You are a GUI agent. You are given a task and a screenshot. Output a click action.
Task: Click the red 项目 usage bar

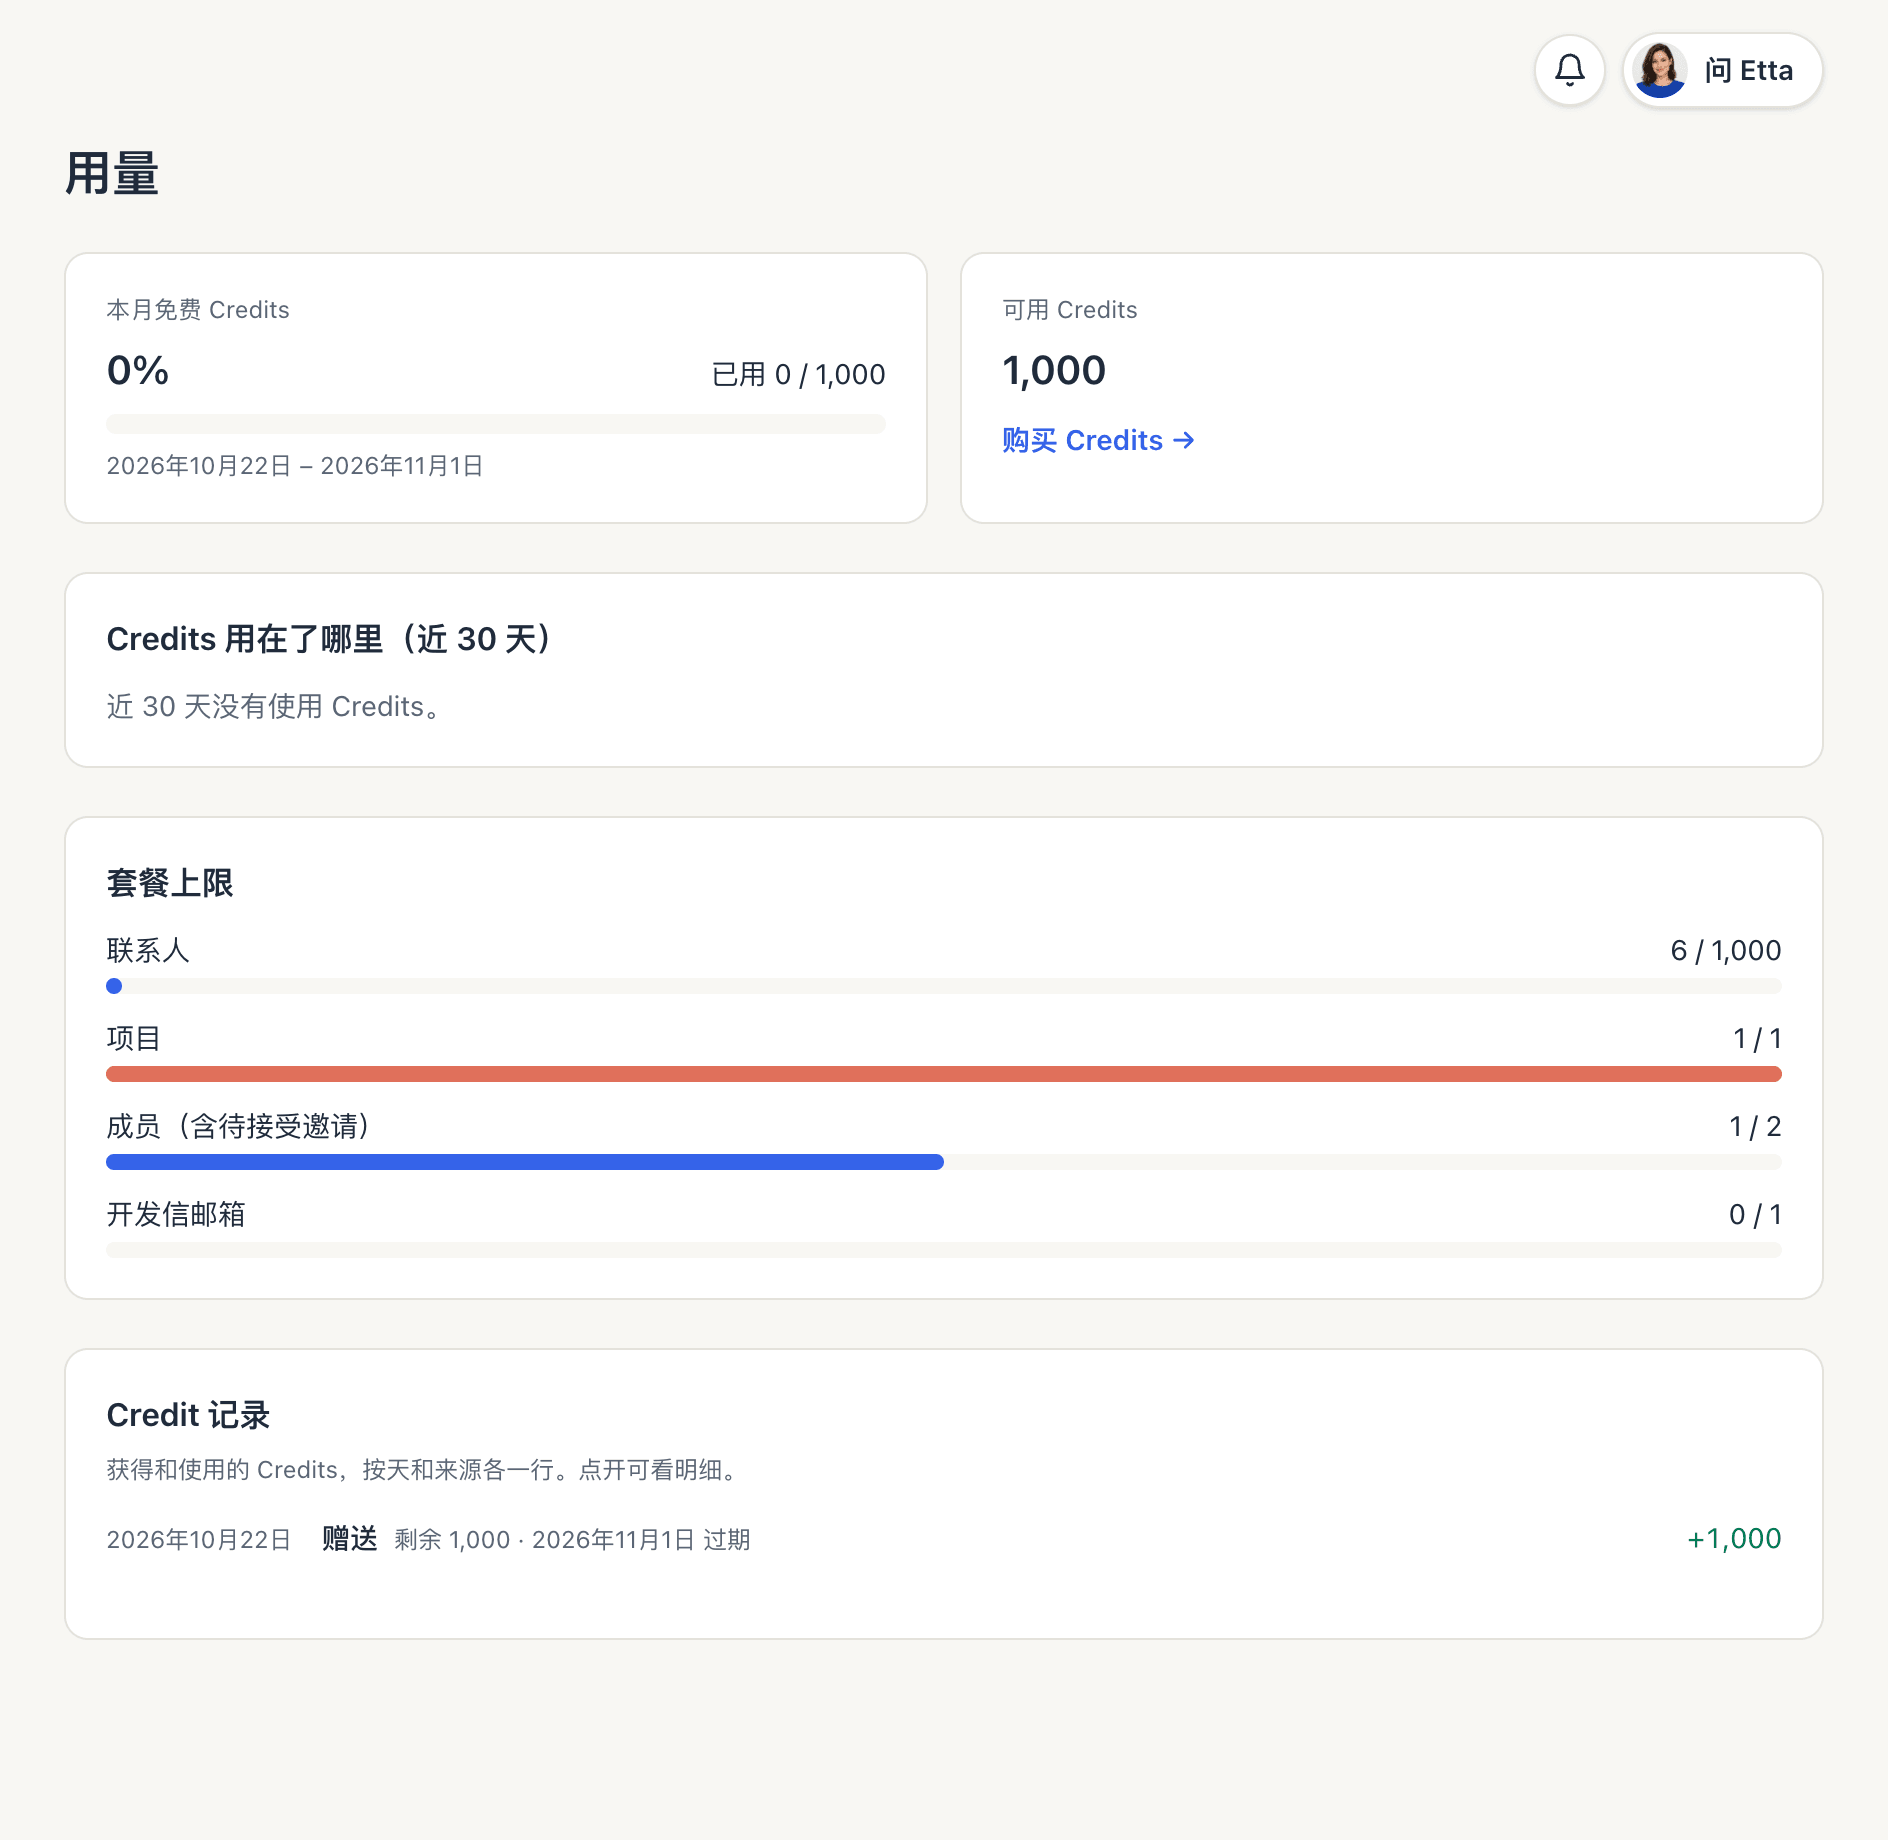point(944,1074)
